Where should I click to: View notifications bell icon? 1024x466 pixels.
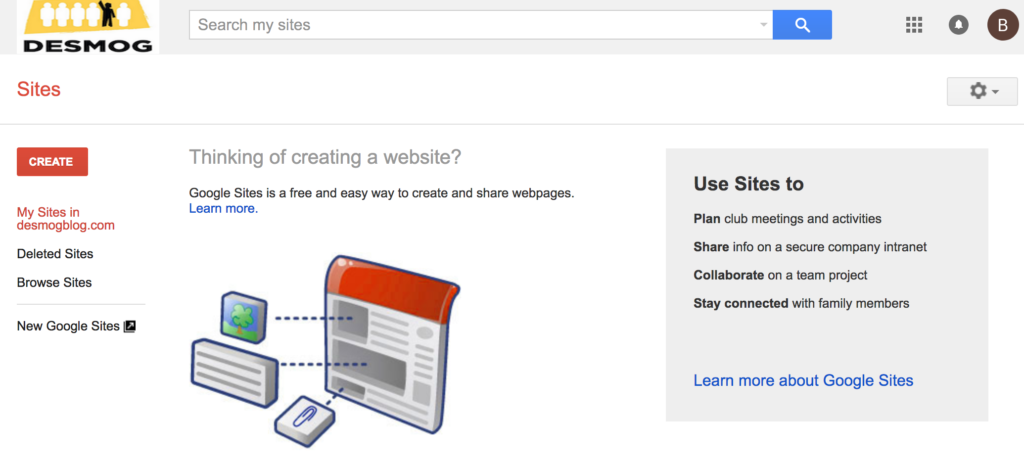click(x=958, y=25)
